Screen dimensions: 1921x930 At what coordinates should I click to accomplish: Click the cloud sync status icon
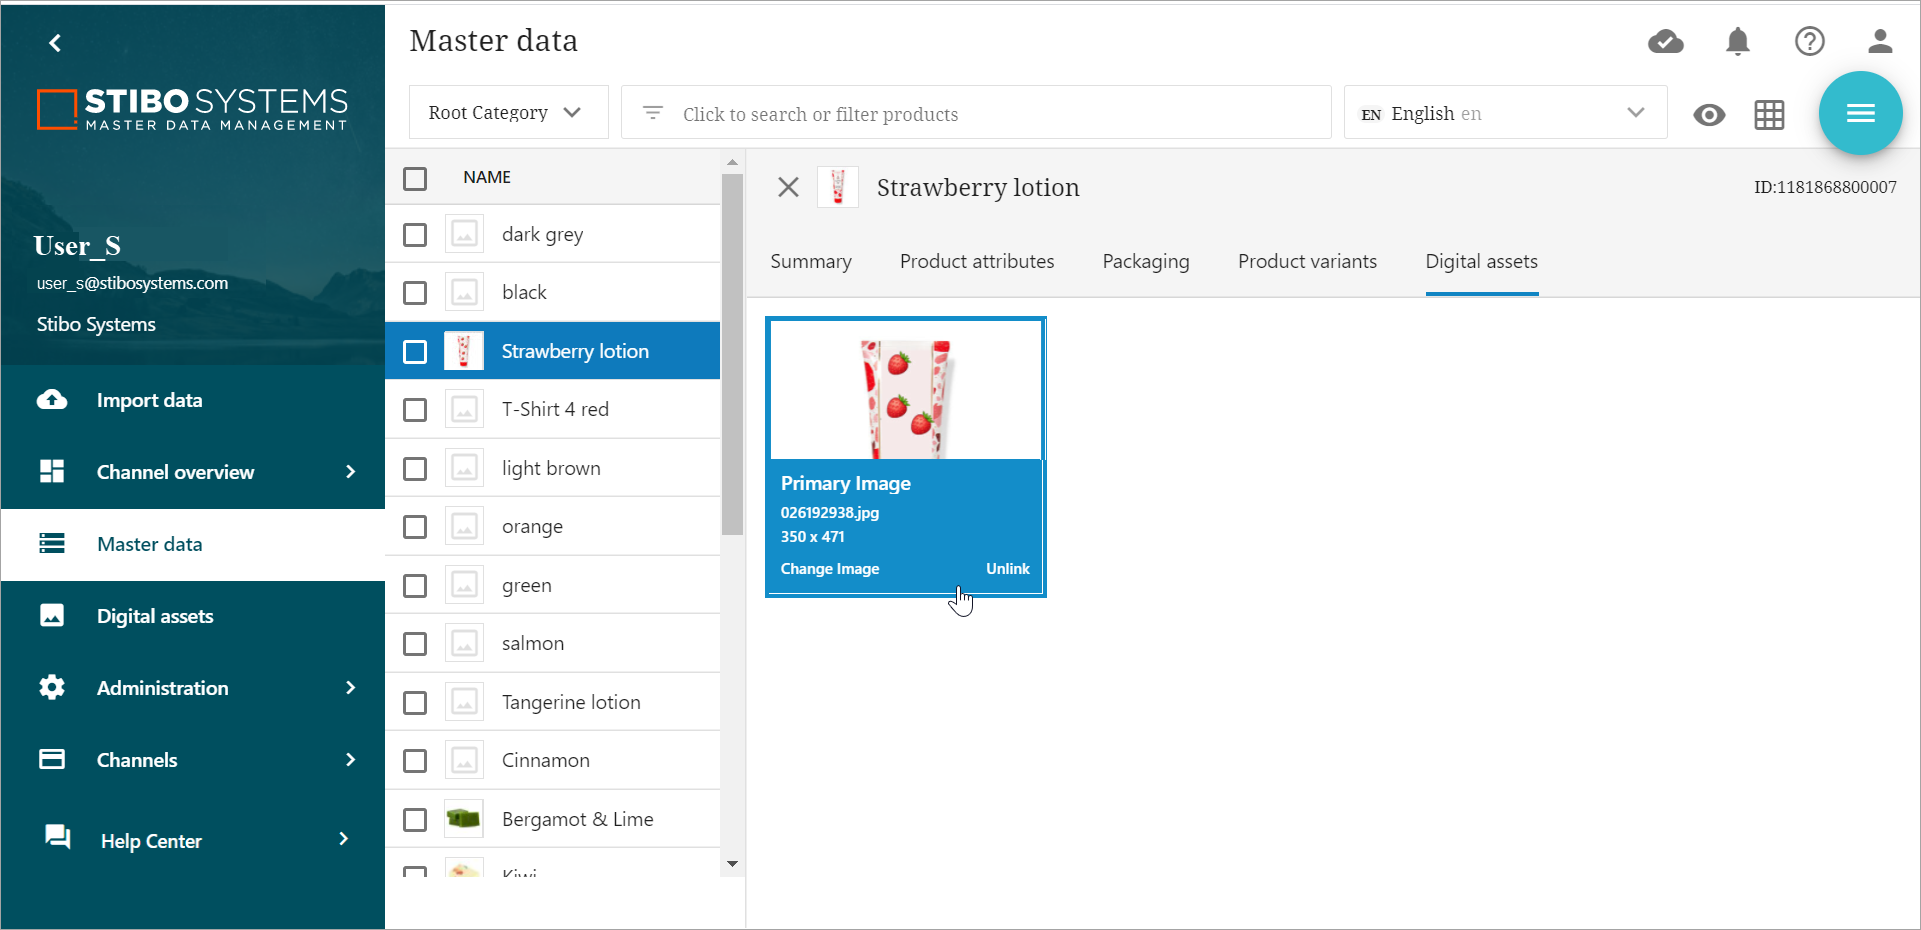point(1665,41)
